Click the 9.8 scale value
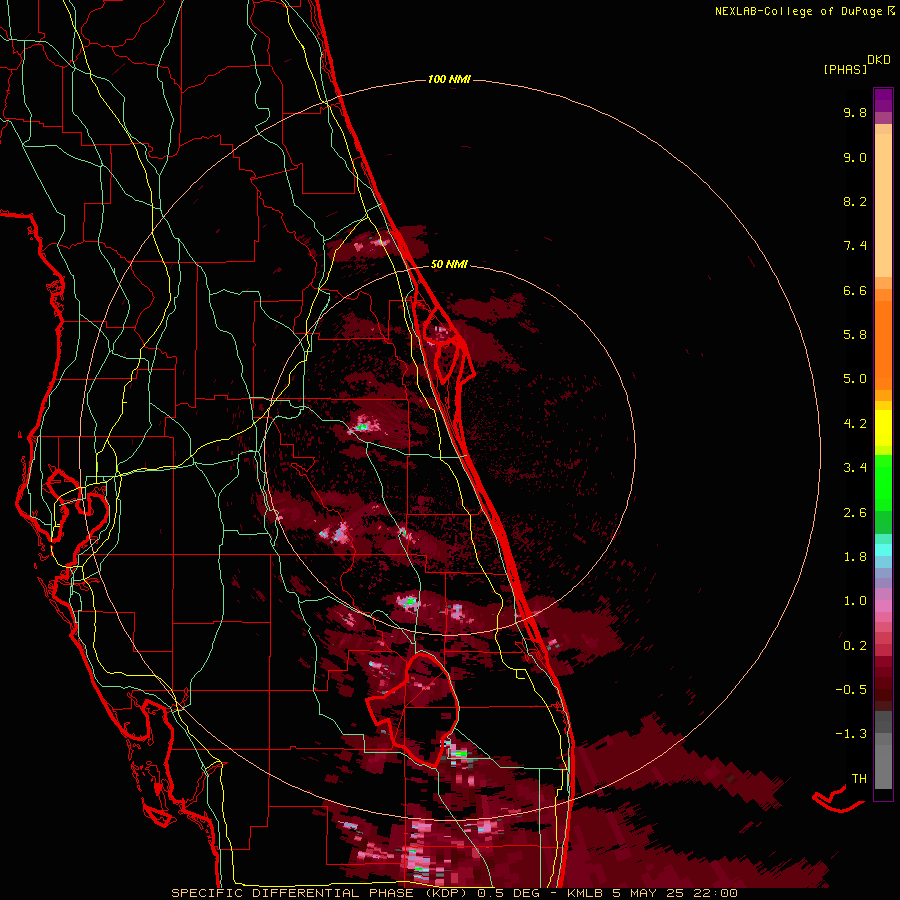The image size is (900, 900). (855, 112)
